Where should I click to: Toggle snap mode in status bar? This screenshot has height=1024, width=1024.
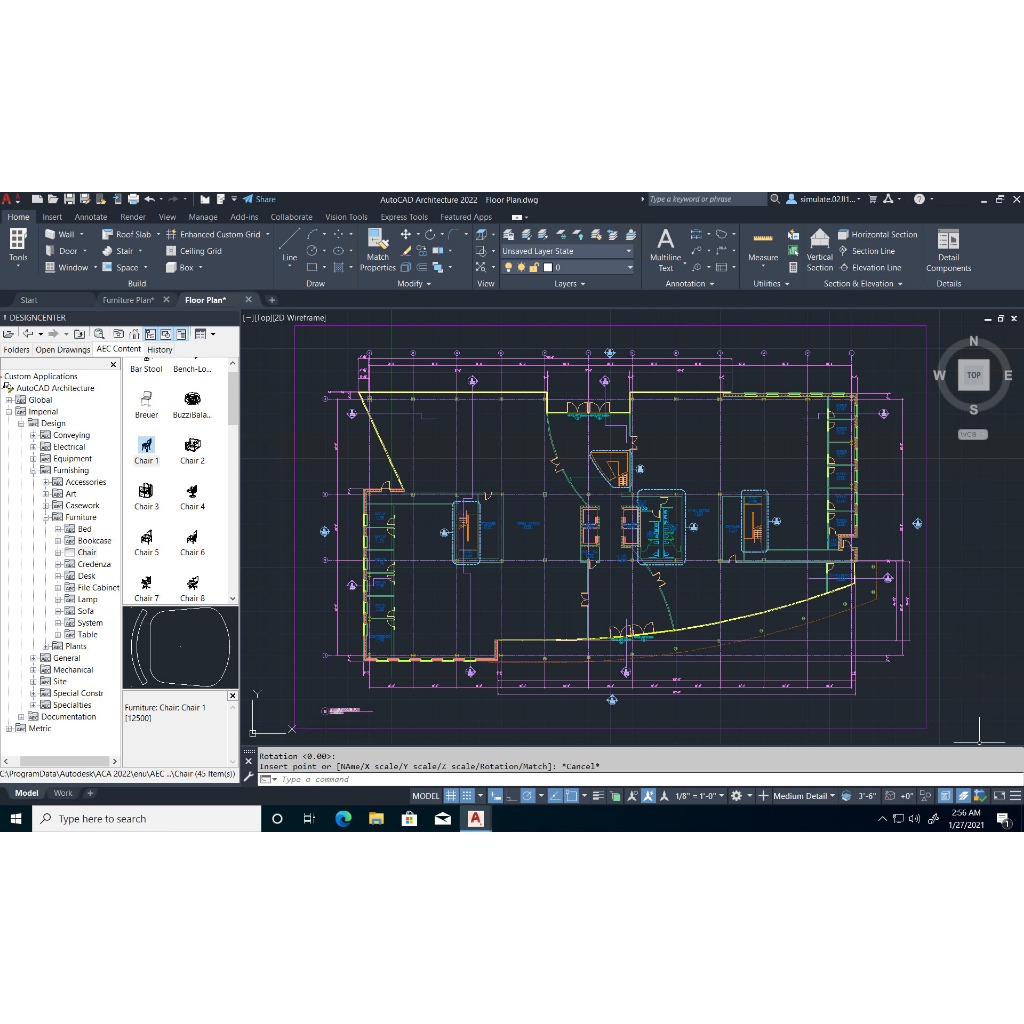coord(468,796)
